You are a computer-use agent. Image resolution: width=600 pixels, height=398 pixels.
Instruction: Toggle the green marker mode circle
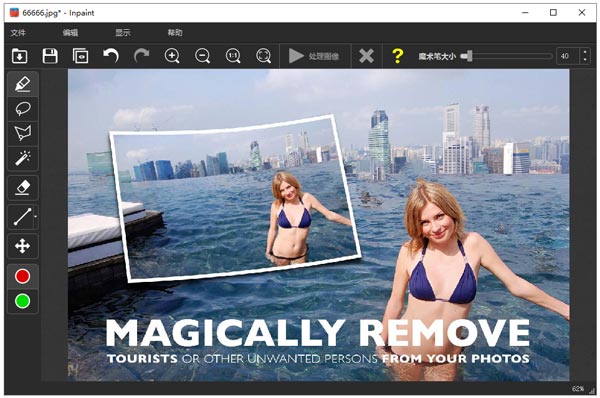pos(23,301)
